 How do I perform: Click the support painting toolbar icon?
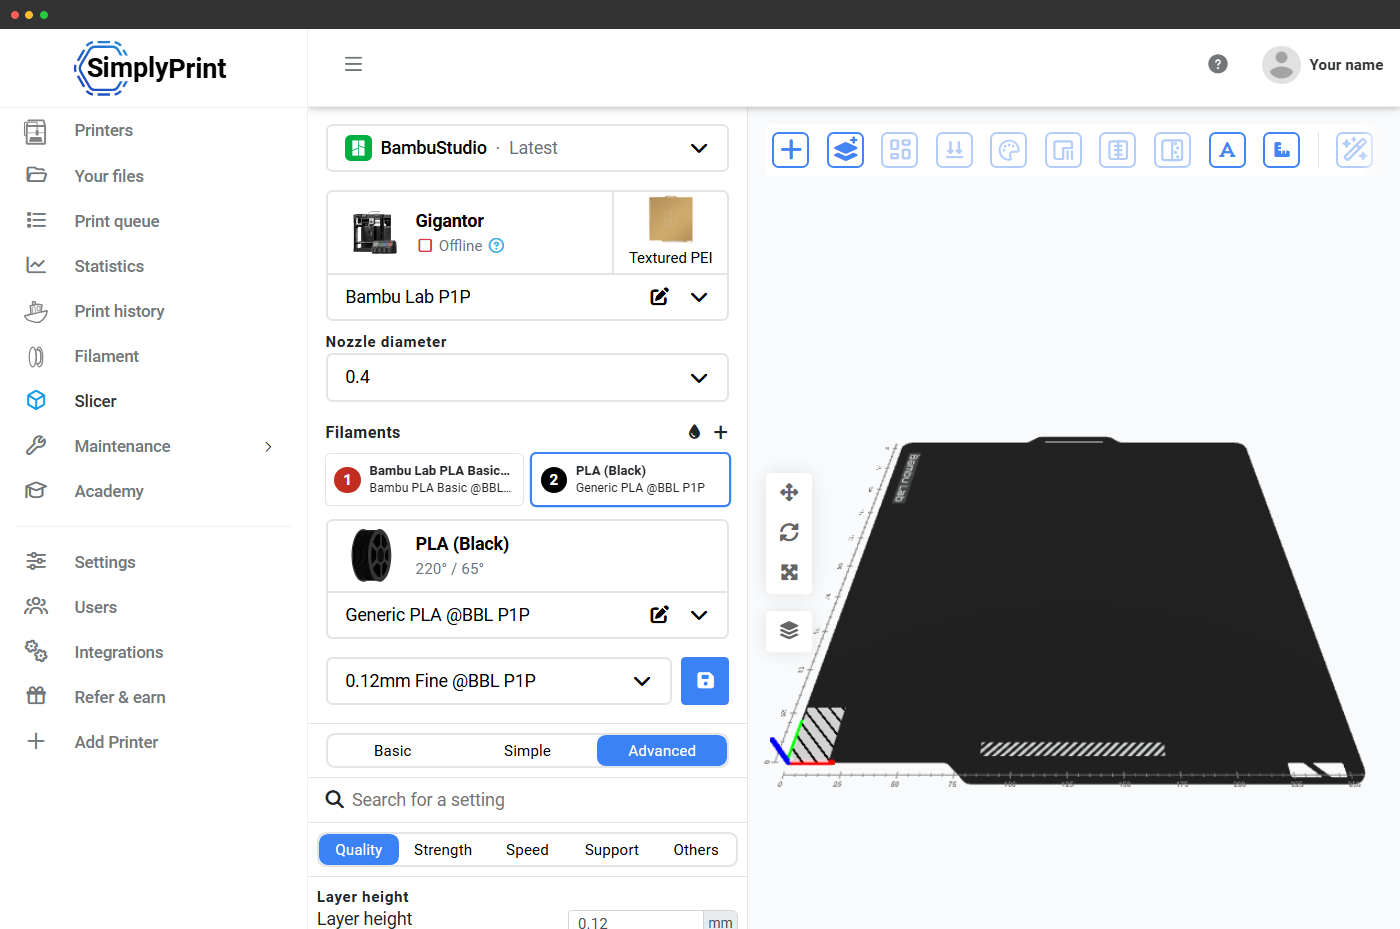1063,150
